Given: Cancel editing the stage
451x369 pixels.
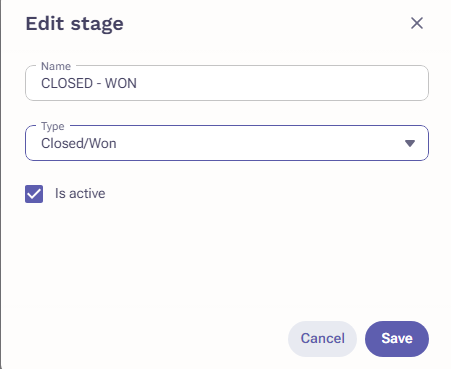Looking at the screenshot, I should click(x=322, y=339).
